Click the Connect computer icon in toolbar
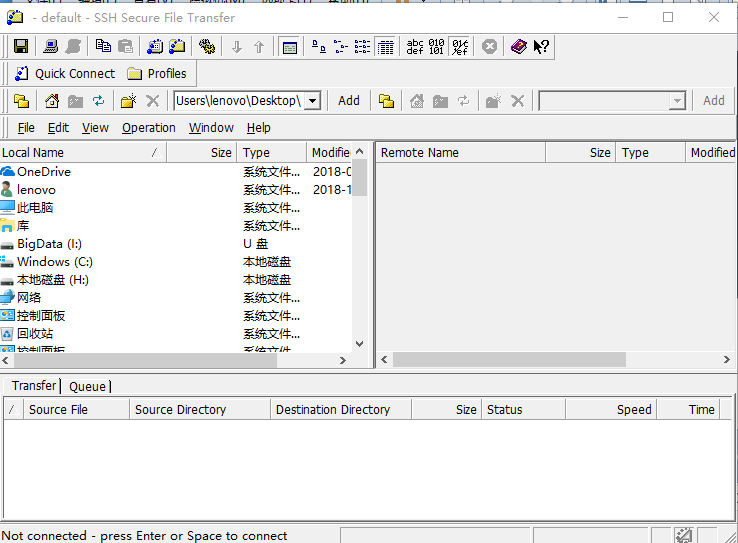This screenshot has height=543, width=738. [x=50, y=47]
